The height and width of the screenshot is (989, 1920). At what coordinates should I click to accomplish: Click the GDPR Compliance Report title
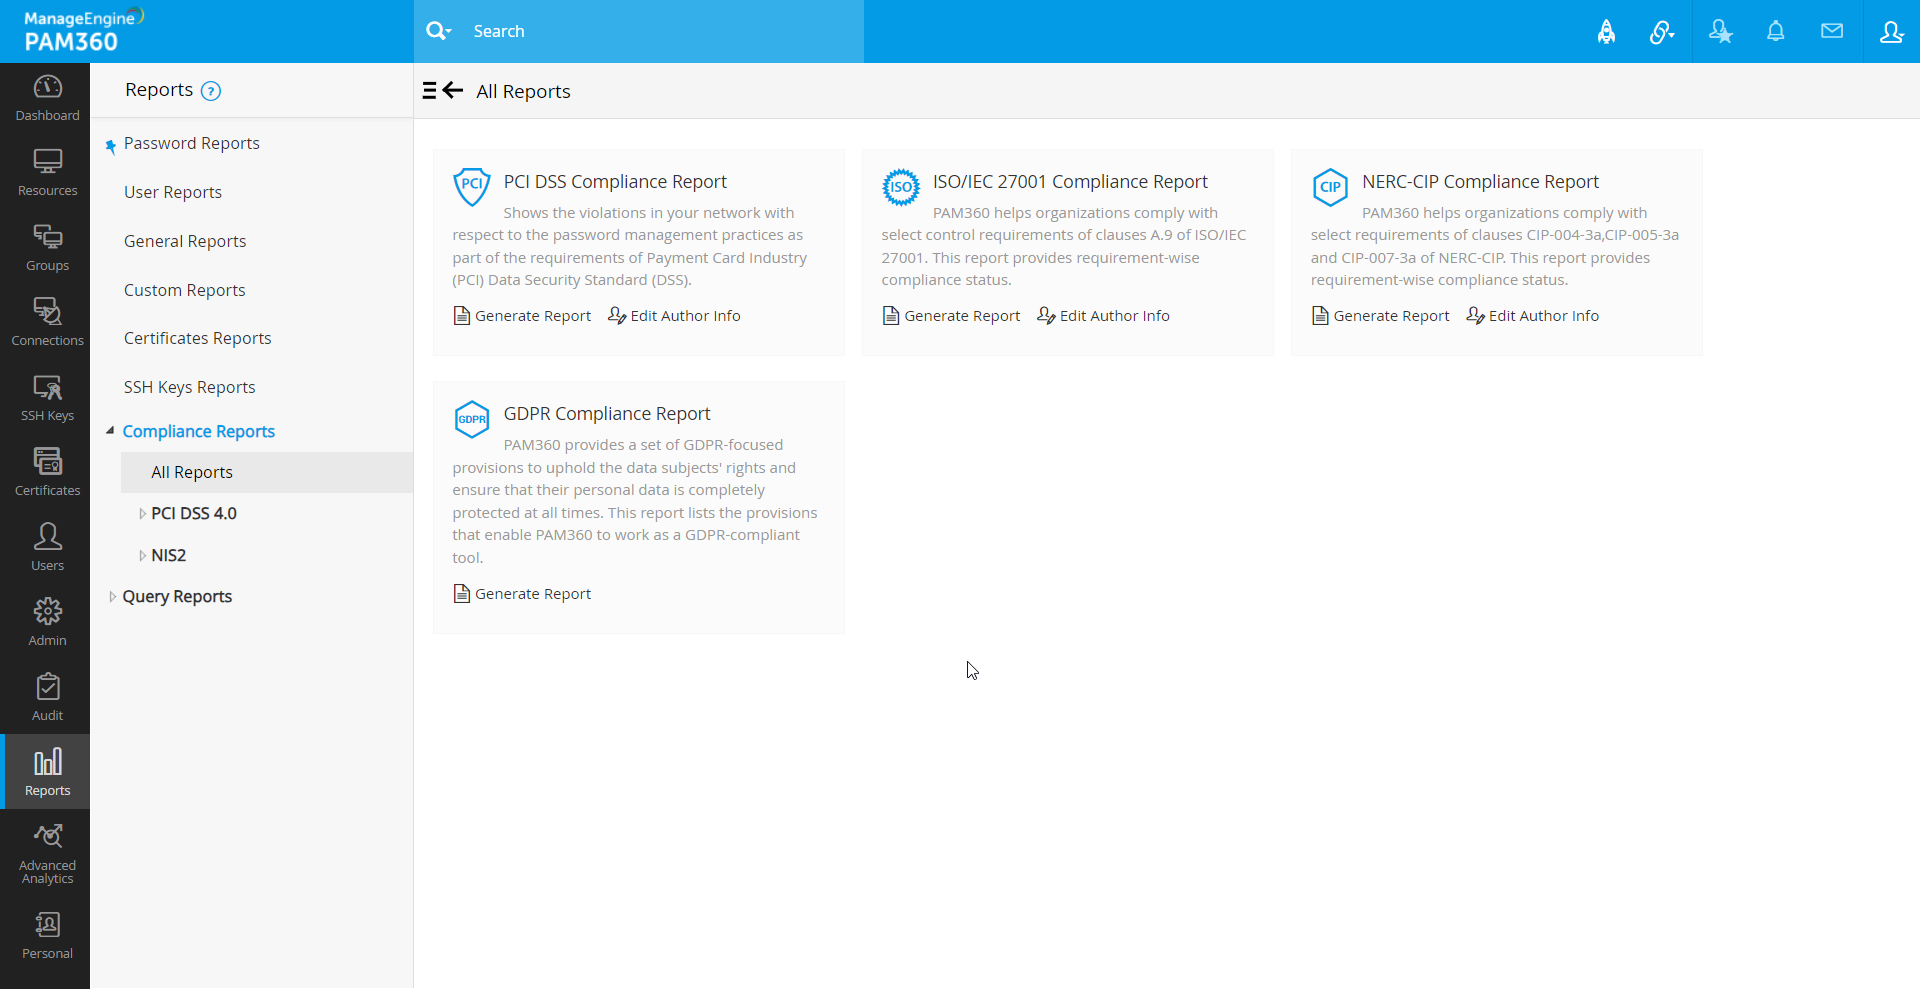point(607,414)
